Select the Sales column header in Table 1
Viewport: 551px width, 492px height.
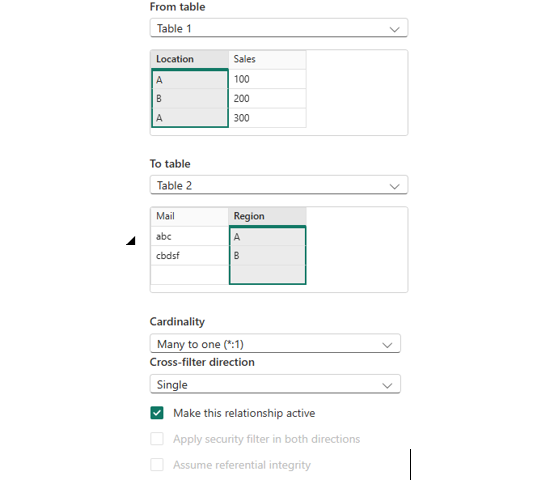tap(267, 59)
